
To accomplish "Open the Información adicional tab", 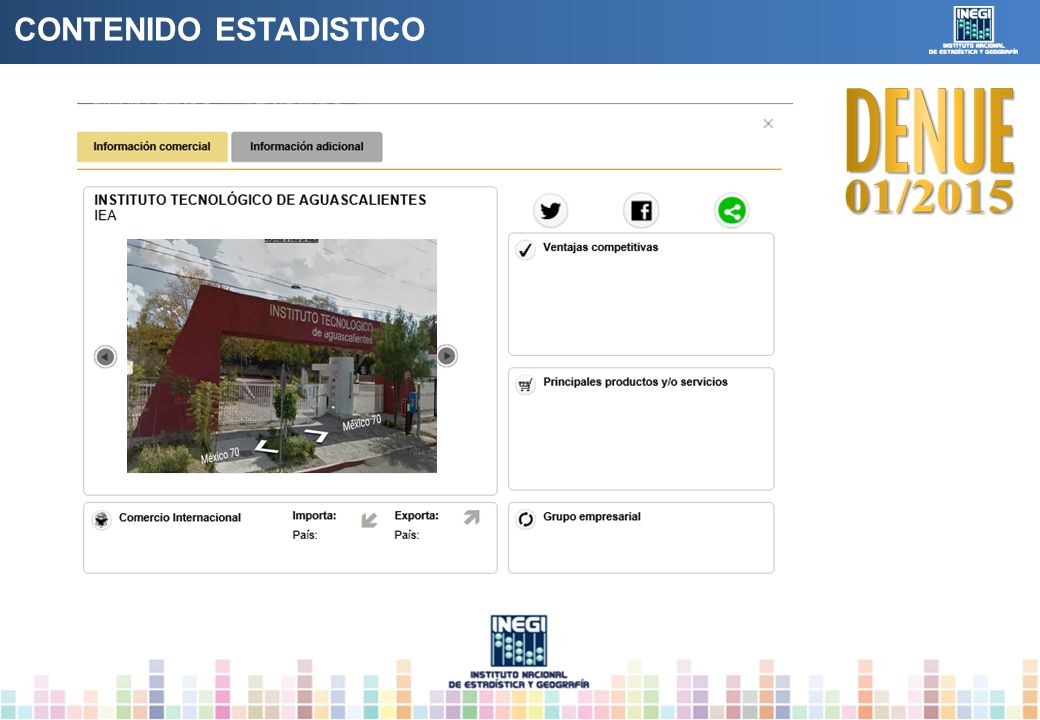I will (306, 147).
